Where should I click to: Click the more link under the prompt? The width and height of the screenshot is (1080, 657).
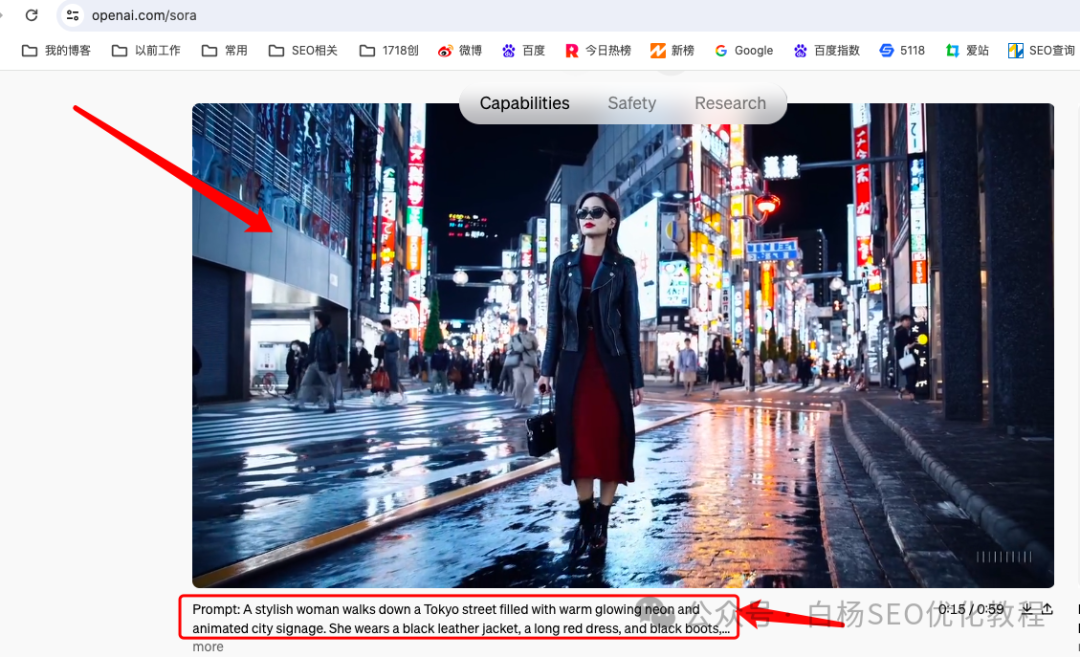tap(207, 646)
